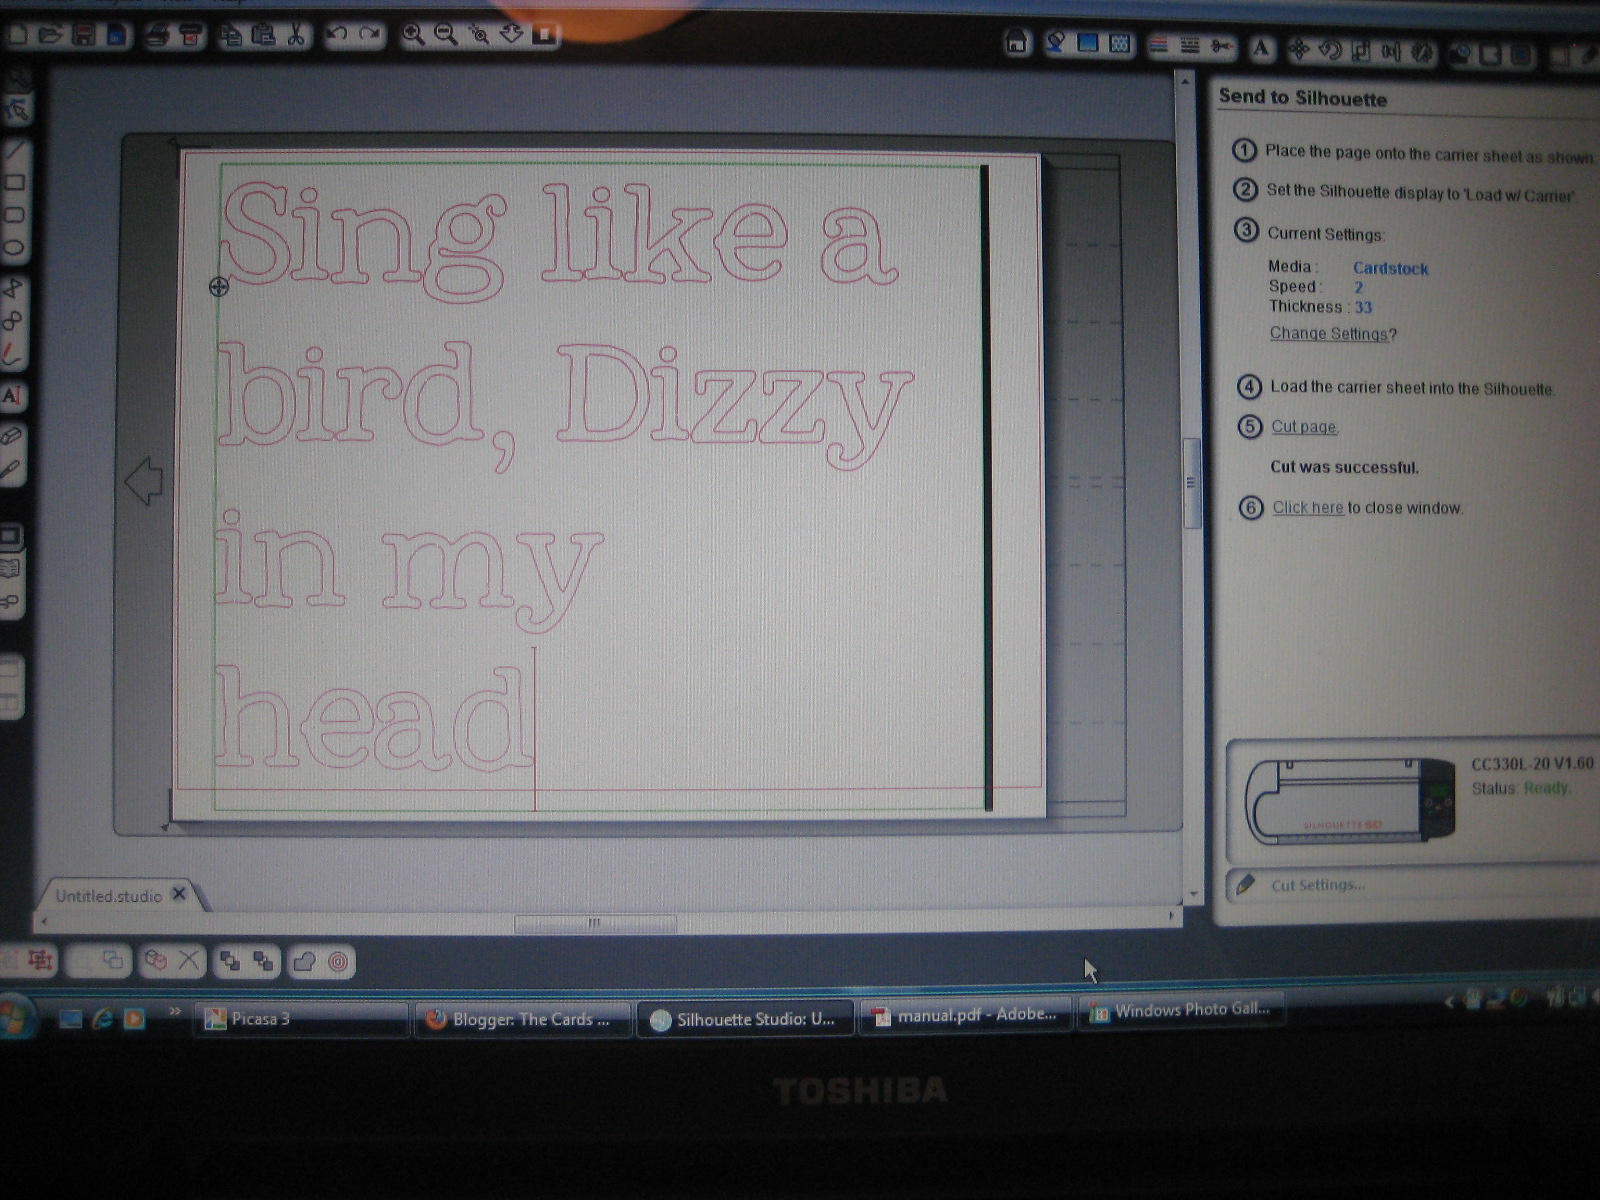Screen dimensions: 1600x1200
Task: Click the vertical scrollbar down arrow
Action: click(1192, 895)
